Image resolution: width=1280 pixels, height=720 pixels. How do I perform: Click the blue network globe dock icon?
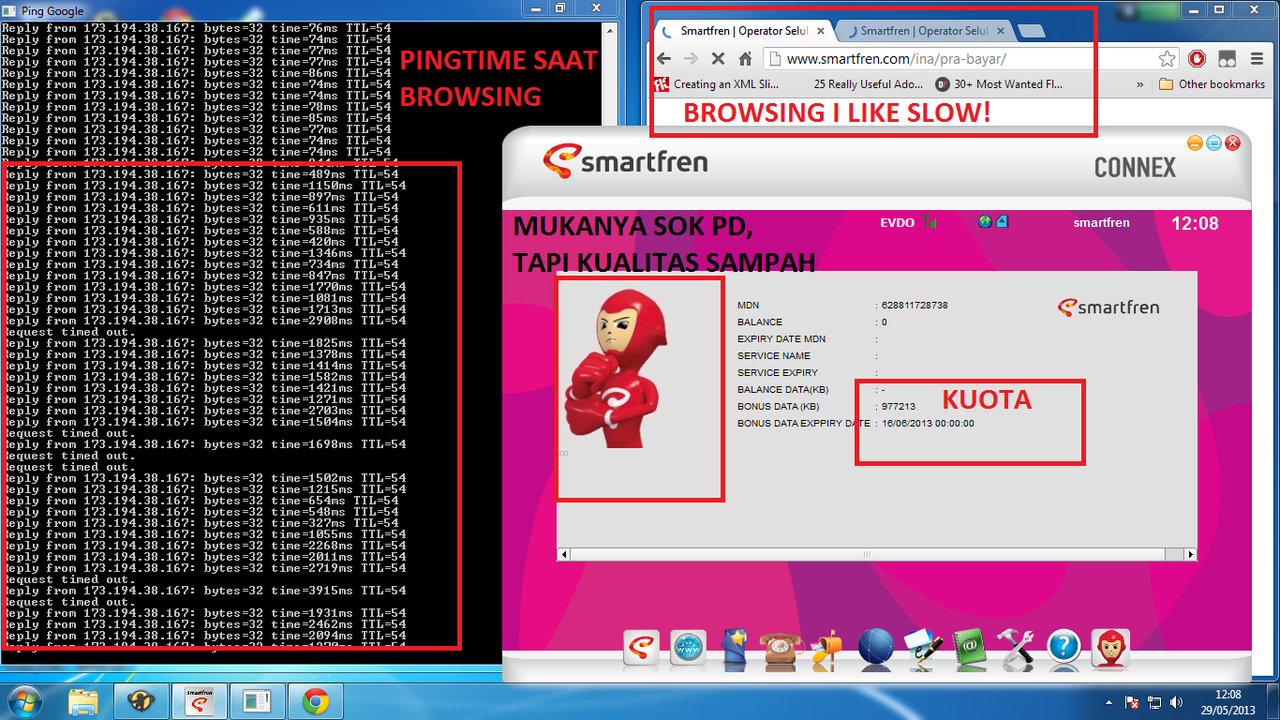[x=875, y=647]
